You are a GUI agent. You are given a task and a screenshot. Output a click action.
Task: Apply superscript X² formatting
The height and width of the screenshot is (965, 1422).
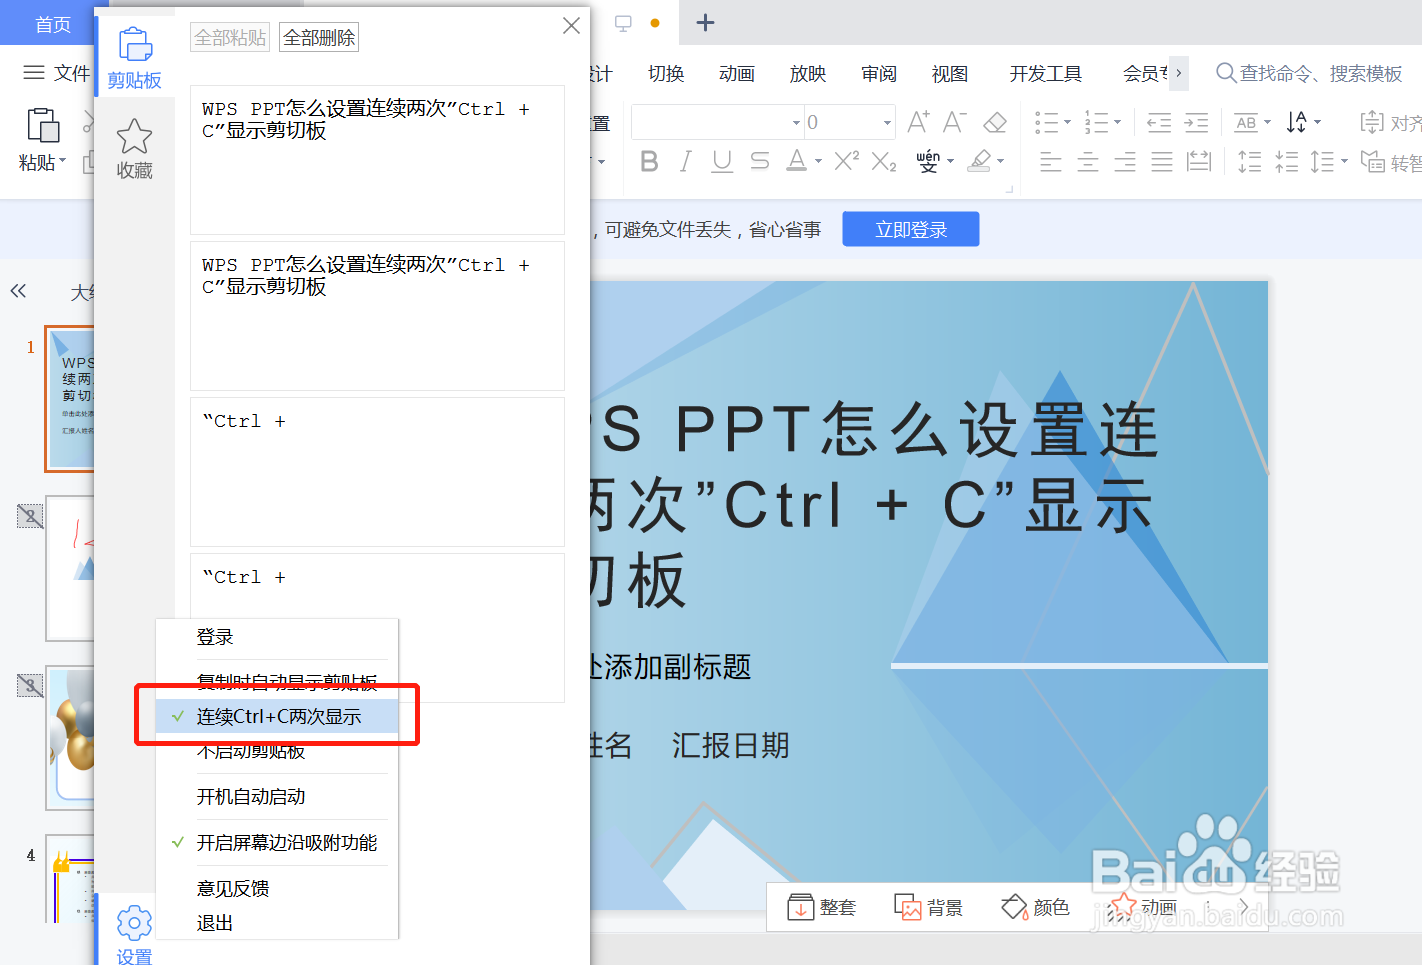click(846, 160)
